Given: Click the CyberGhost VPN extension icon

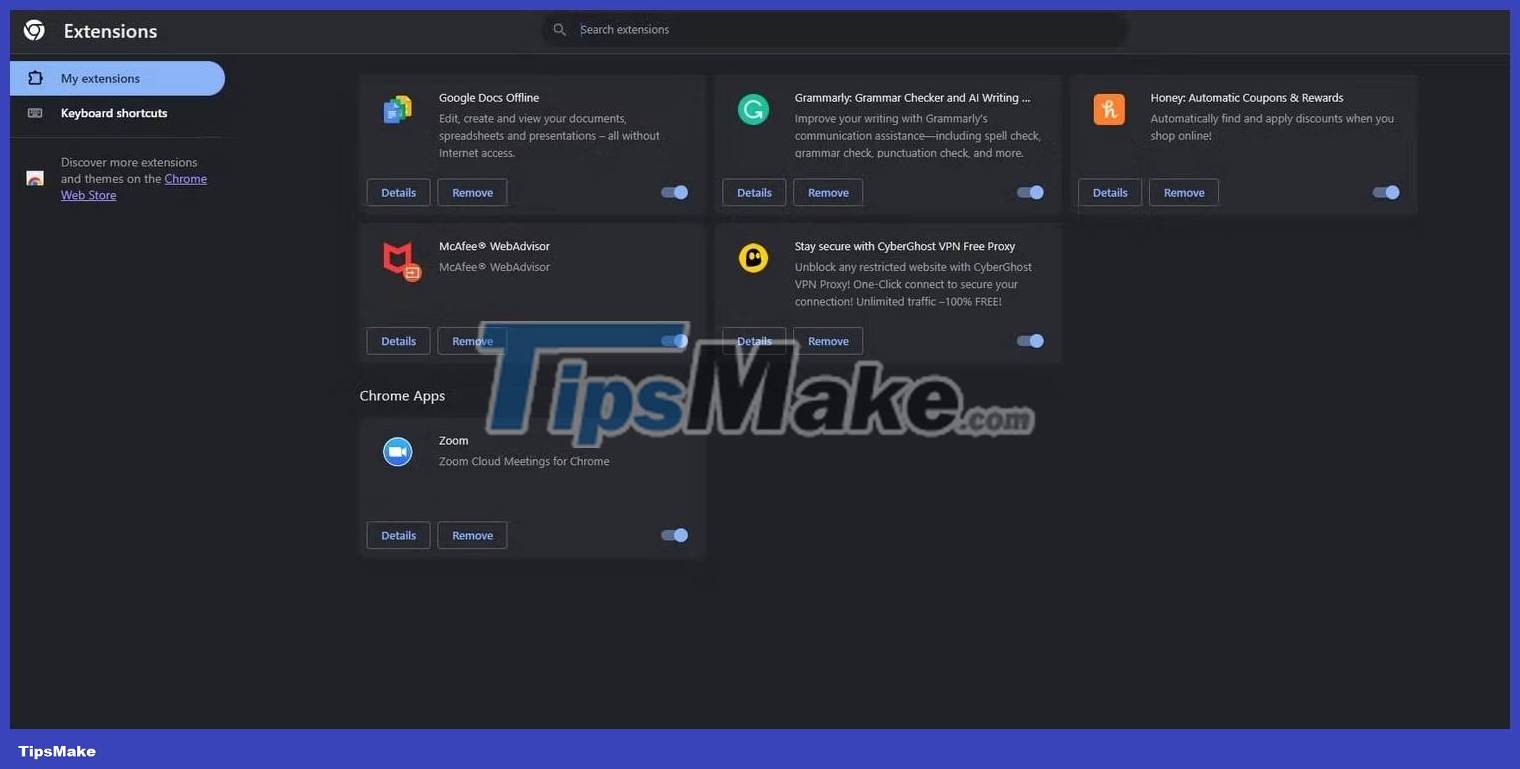Looking at the screenshot, I should click(x=753, y=257).
